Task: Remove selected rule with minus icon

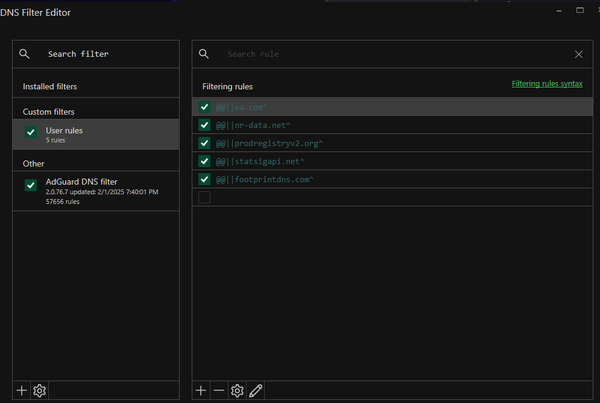Action: pos(219,390)
